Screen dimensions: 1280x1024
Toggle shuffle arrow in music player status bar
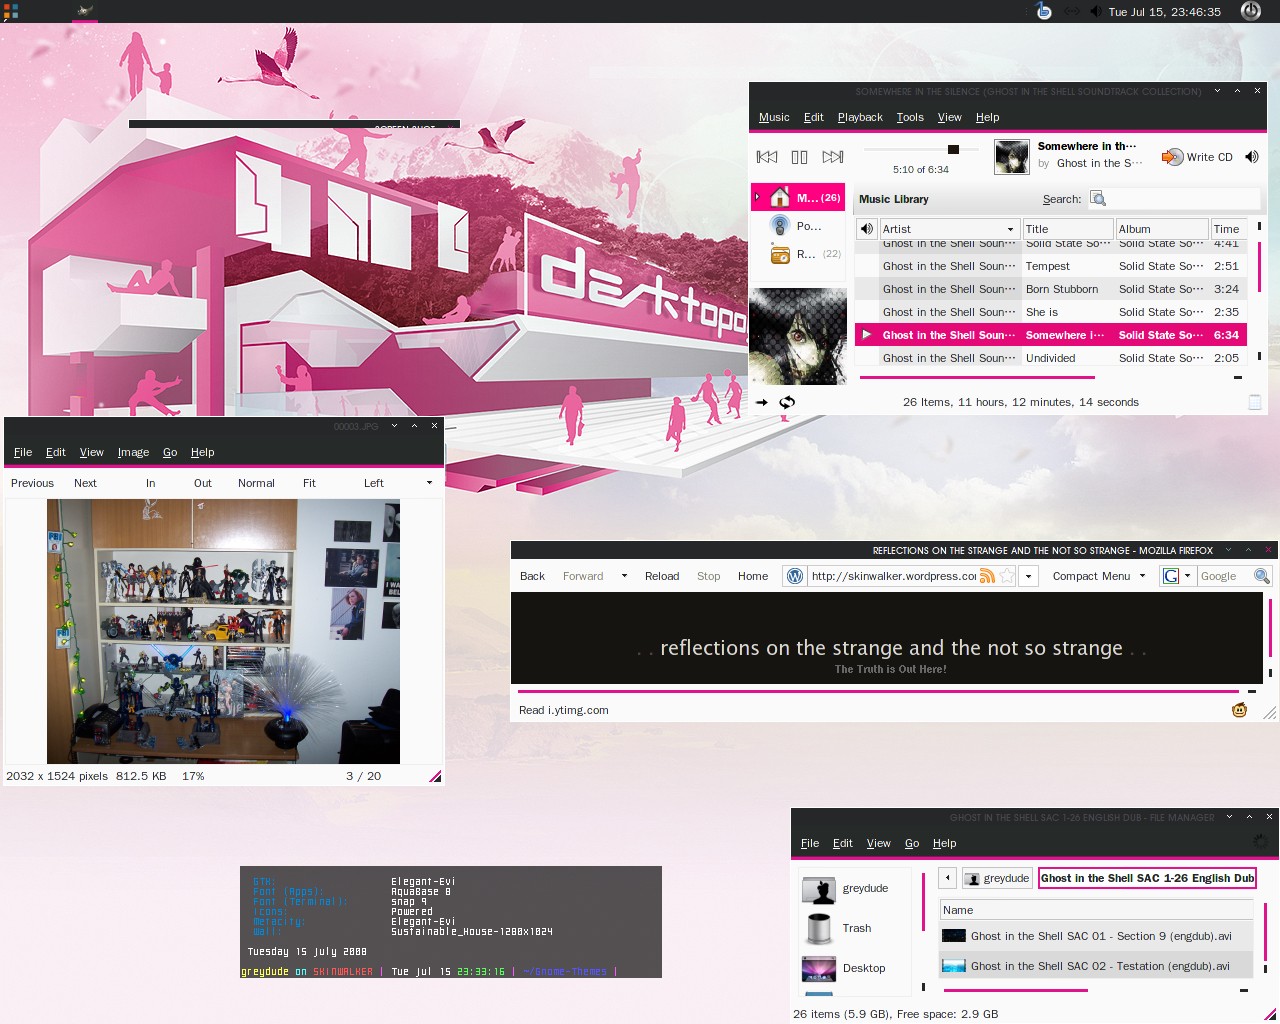point(762,402)
